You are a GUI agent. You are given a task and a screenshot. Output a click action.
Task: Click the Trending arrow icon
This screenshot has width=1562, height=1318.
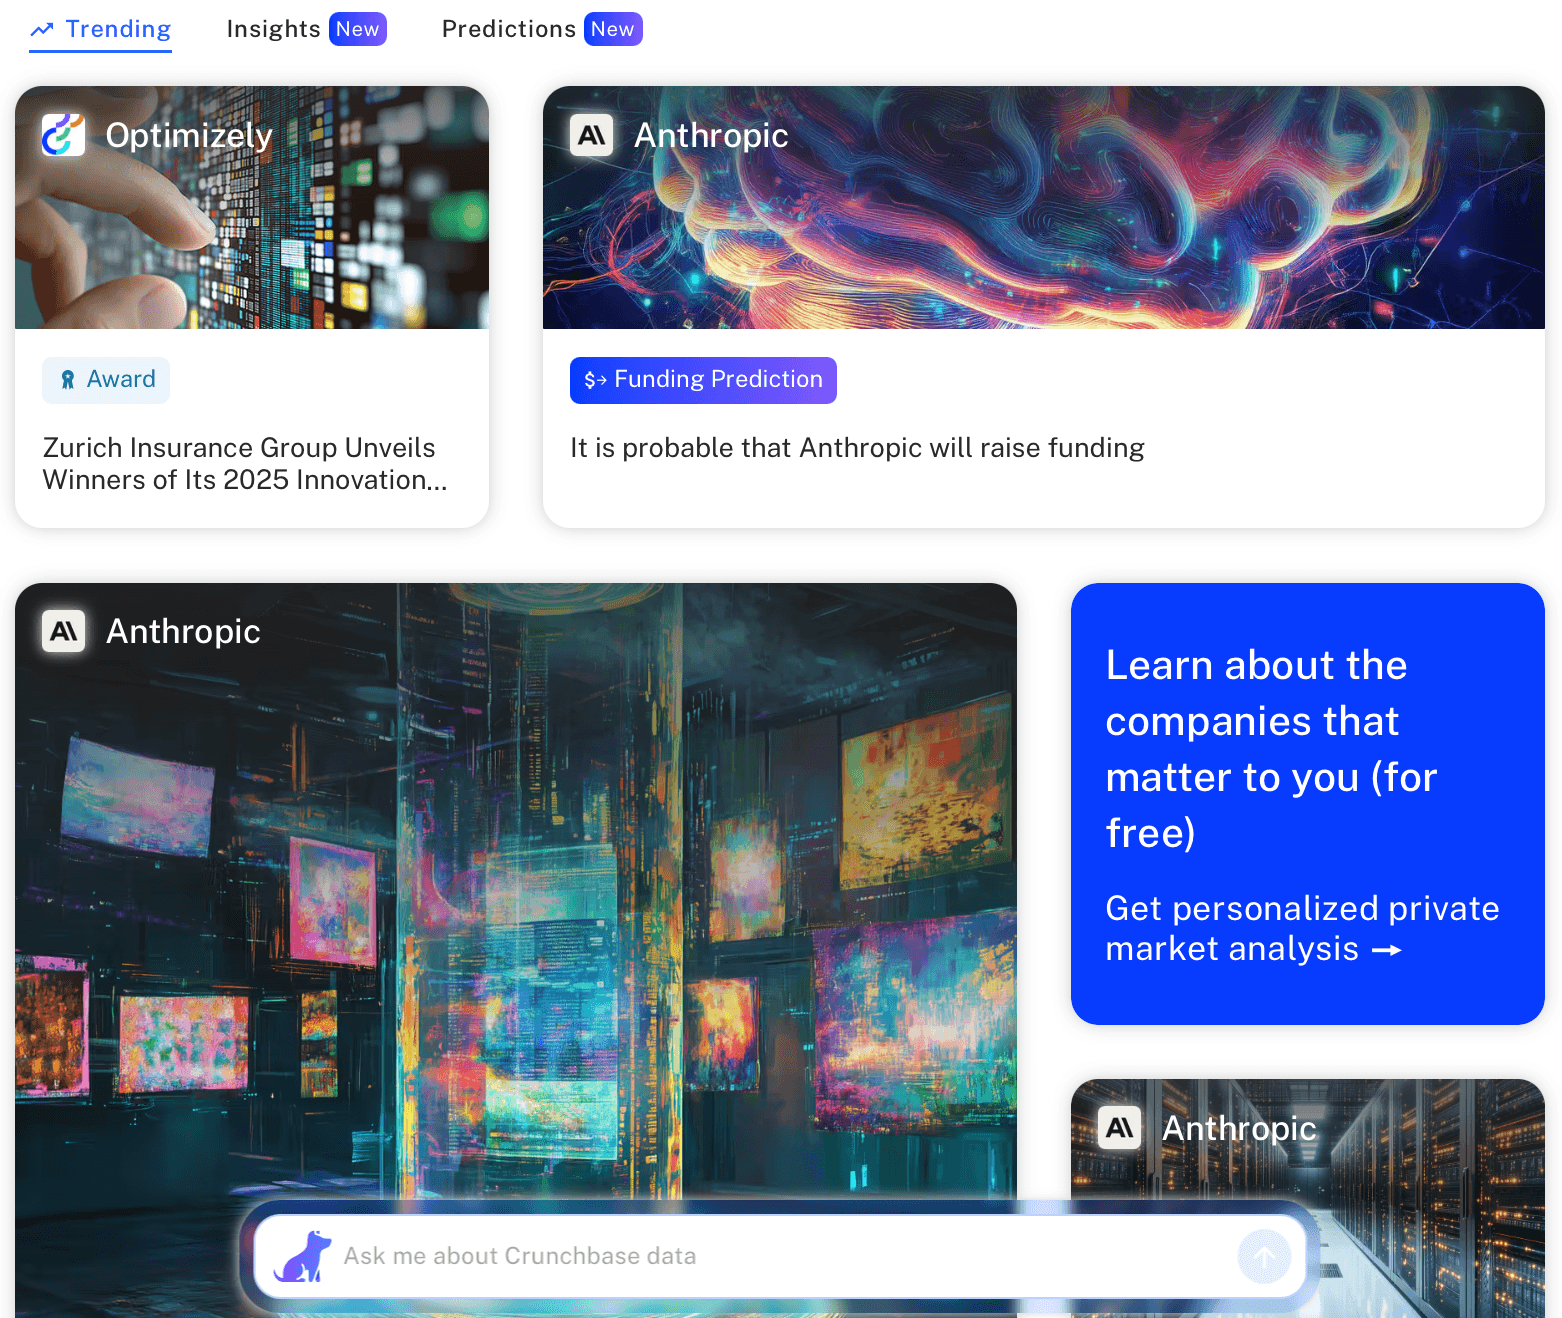(x=42, y=30)
